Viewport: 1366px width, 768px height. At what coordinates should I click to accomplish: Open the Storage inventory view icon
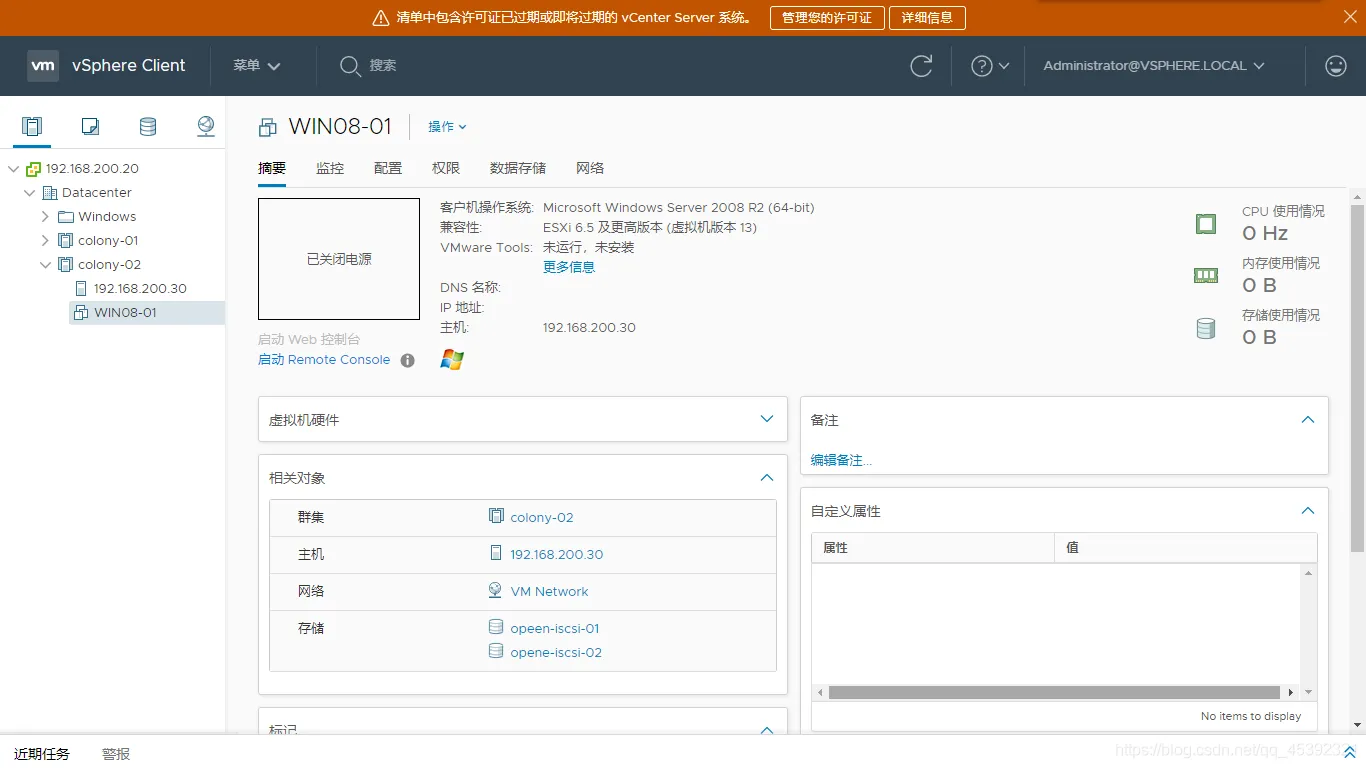tap(148, 126)
